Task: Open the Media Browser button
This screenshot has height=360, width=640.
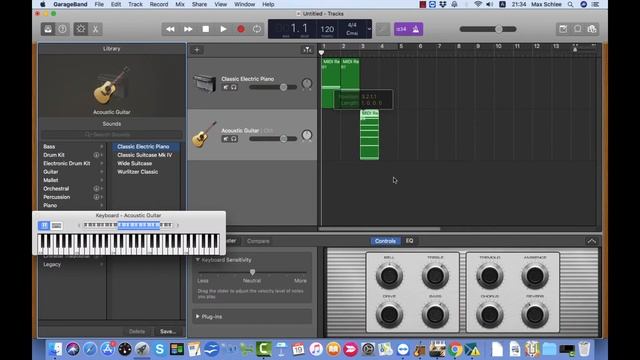Action: tap(592, 29)
